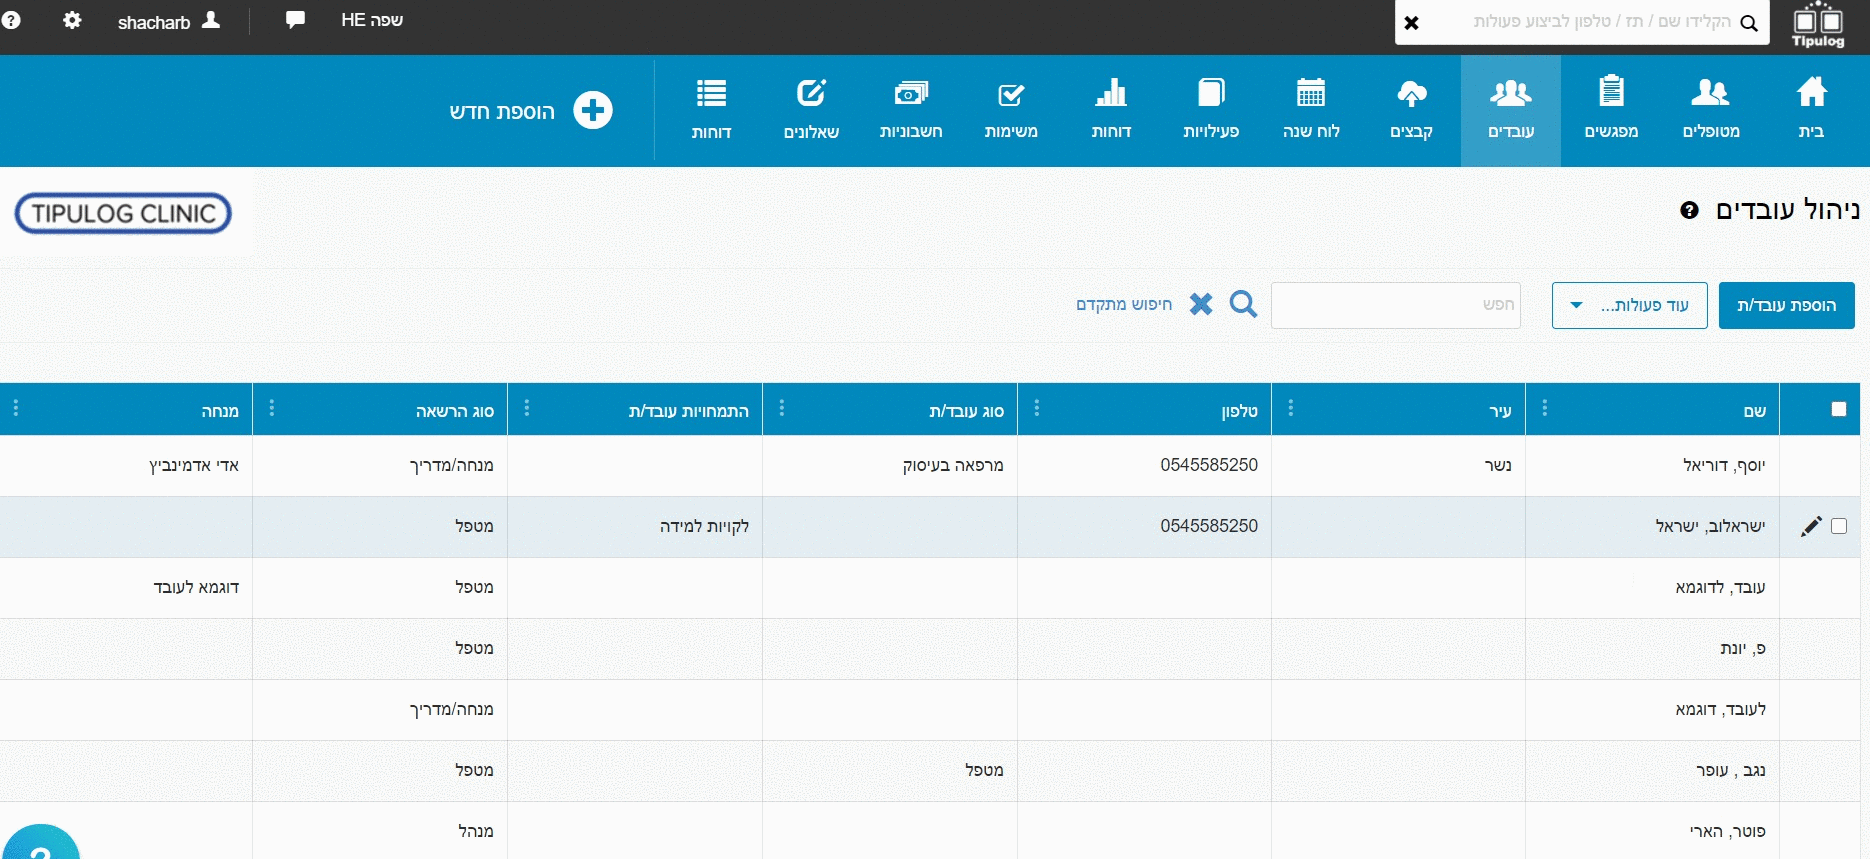Select employee עובד, לדוגמא
This screenshot has width=1870, height=859.
click(1720, 587)
